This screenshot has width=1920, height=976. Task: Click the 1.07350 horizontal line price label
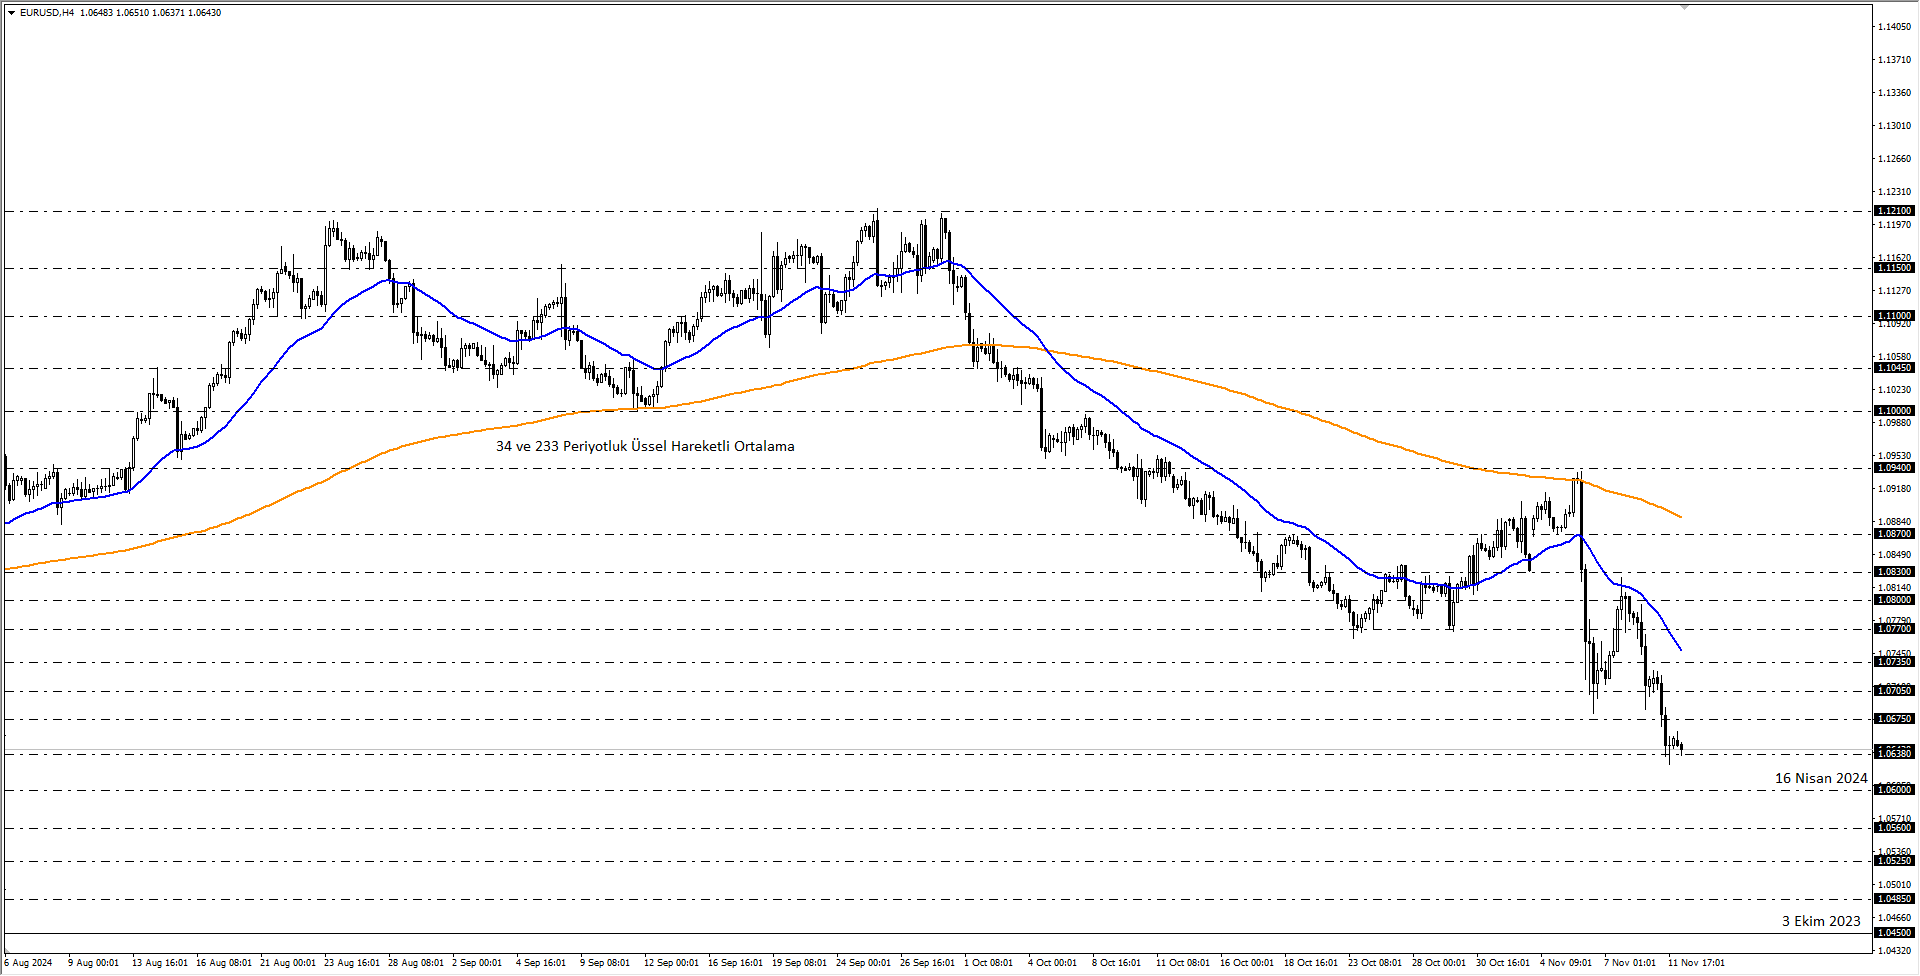pyautogui.click(x=1894, y=662)
